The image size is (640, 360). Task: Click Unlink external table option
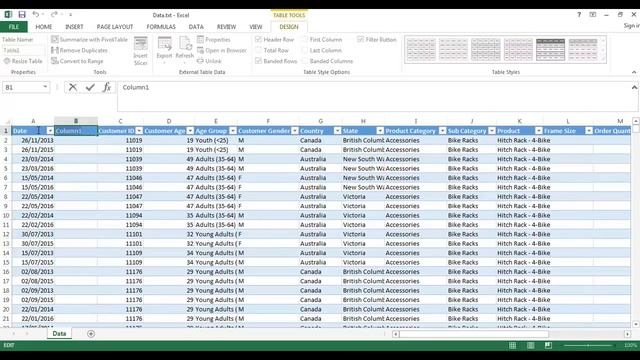click(x=209, y=61)
